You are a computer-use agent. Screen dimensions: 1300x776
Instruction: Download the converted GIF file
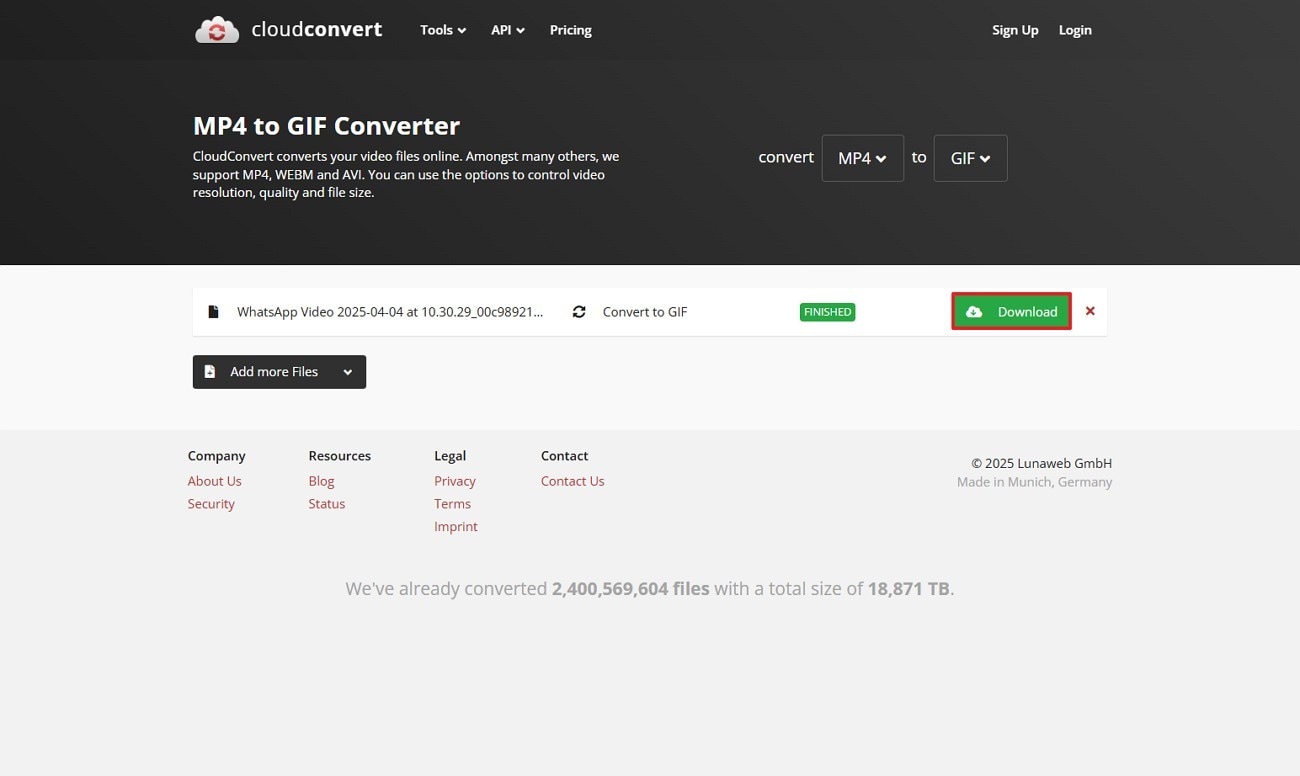(1011, 311)
